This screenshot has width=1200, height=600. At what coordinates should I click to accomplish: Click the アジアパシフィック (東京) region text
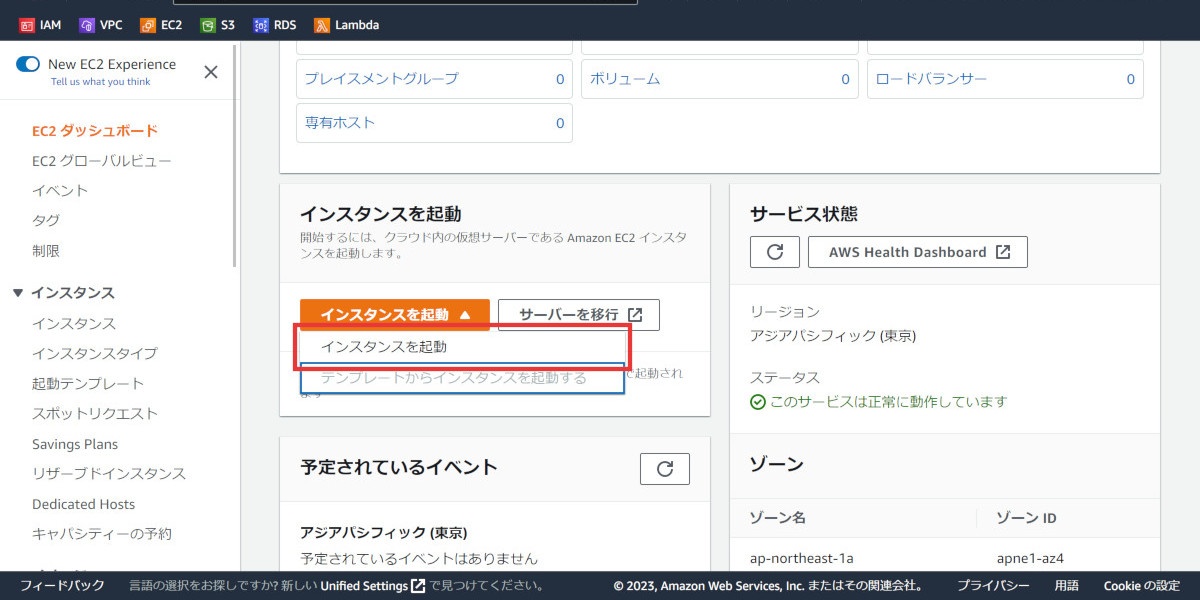point(833,336)
